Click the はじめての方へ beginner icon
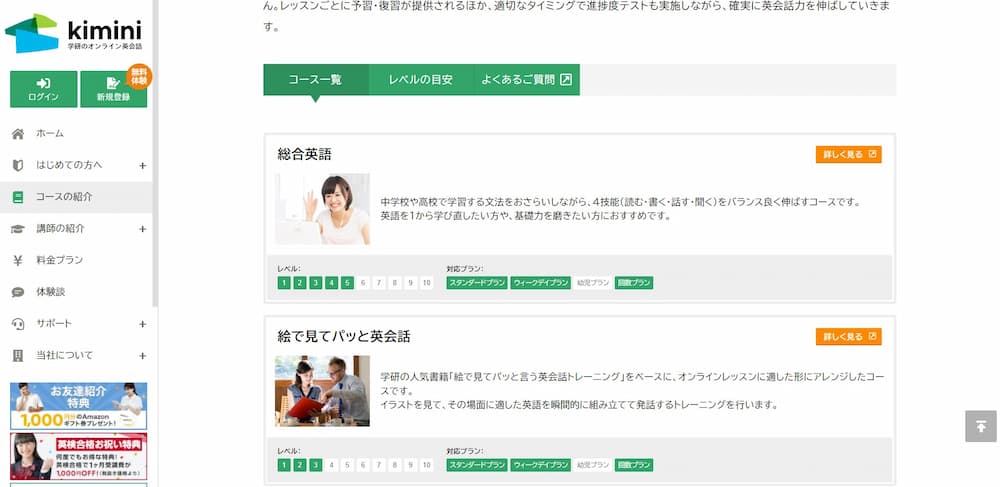The image size is (1000, 487). (18, 165)
